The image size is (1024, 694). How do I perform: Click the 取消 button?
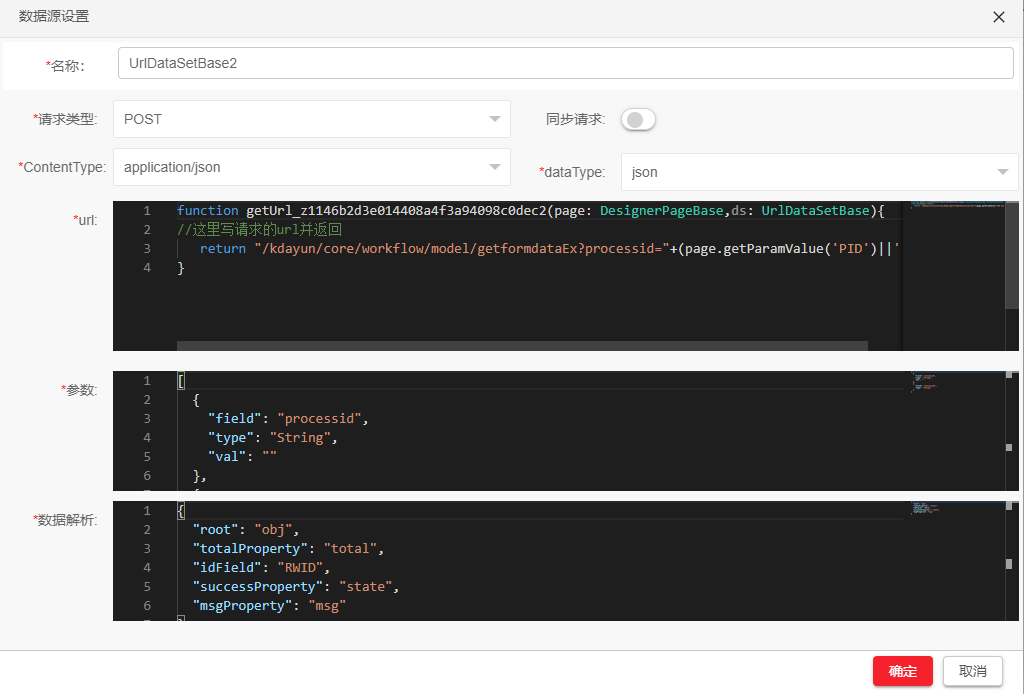(x=972, y=671)
